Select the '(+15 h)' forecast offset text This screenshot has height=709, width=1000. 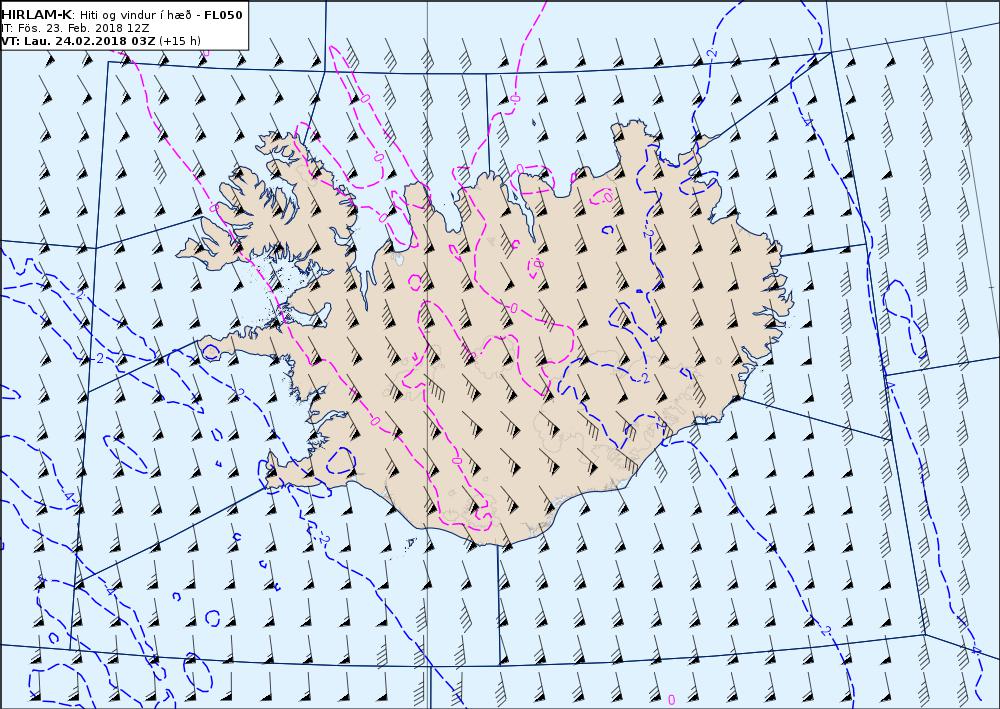coord(180,41)
